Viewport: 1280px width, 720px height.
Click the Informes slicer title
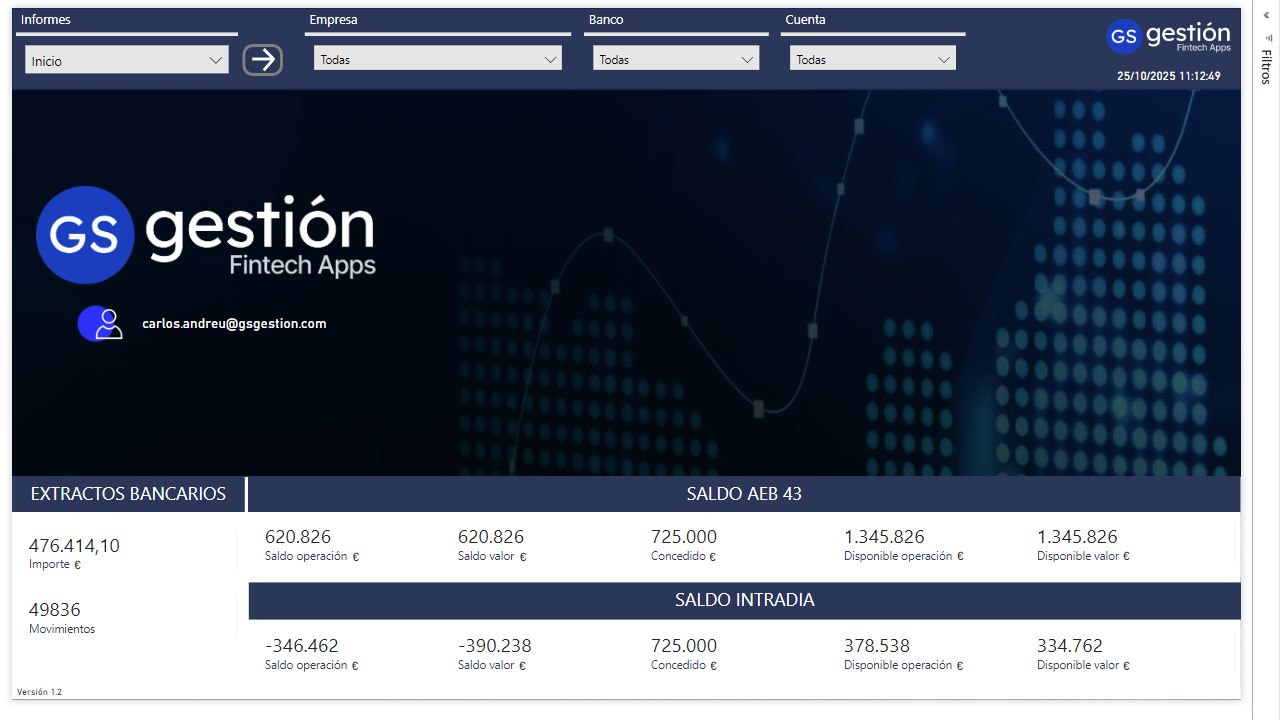point(46,20)
